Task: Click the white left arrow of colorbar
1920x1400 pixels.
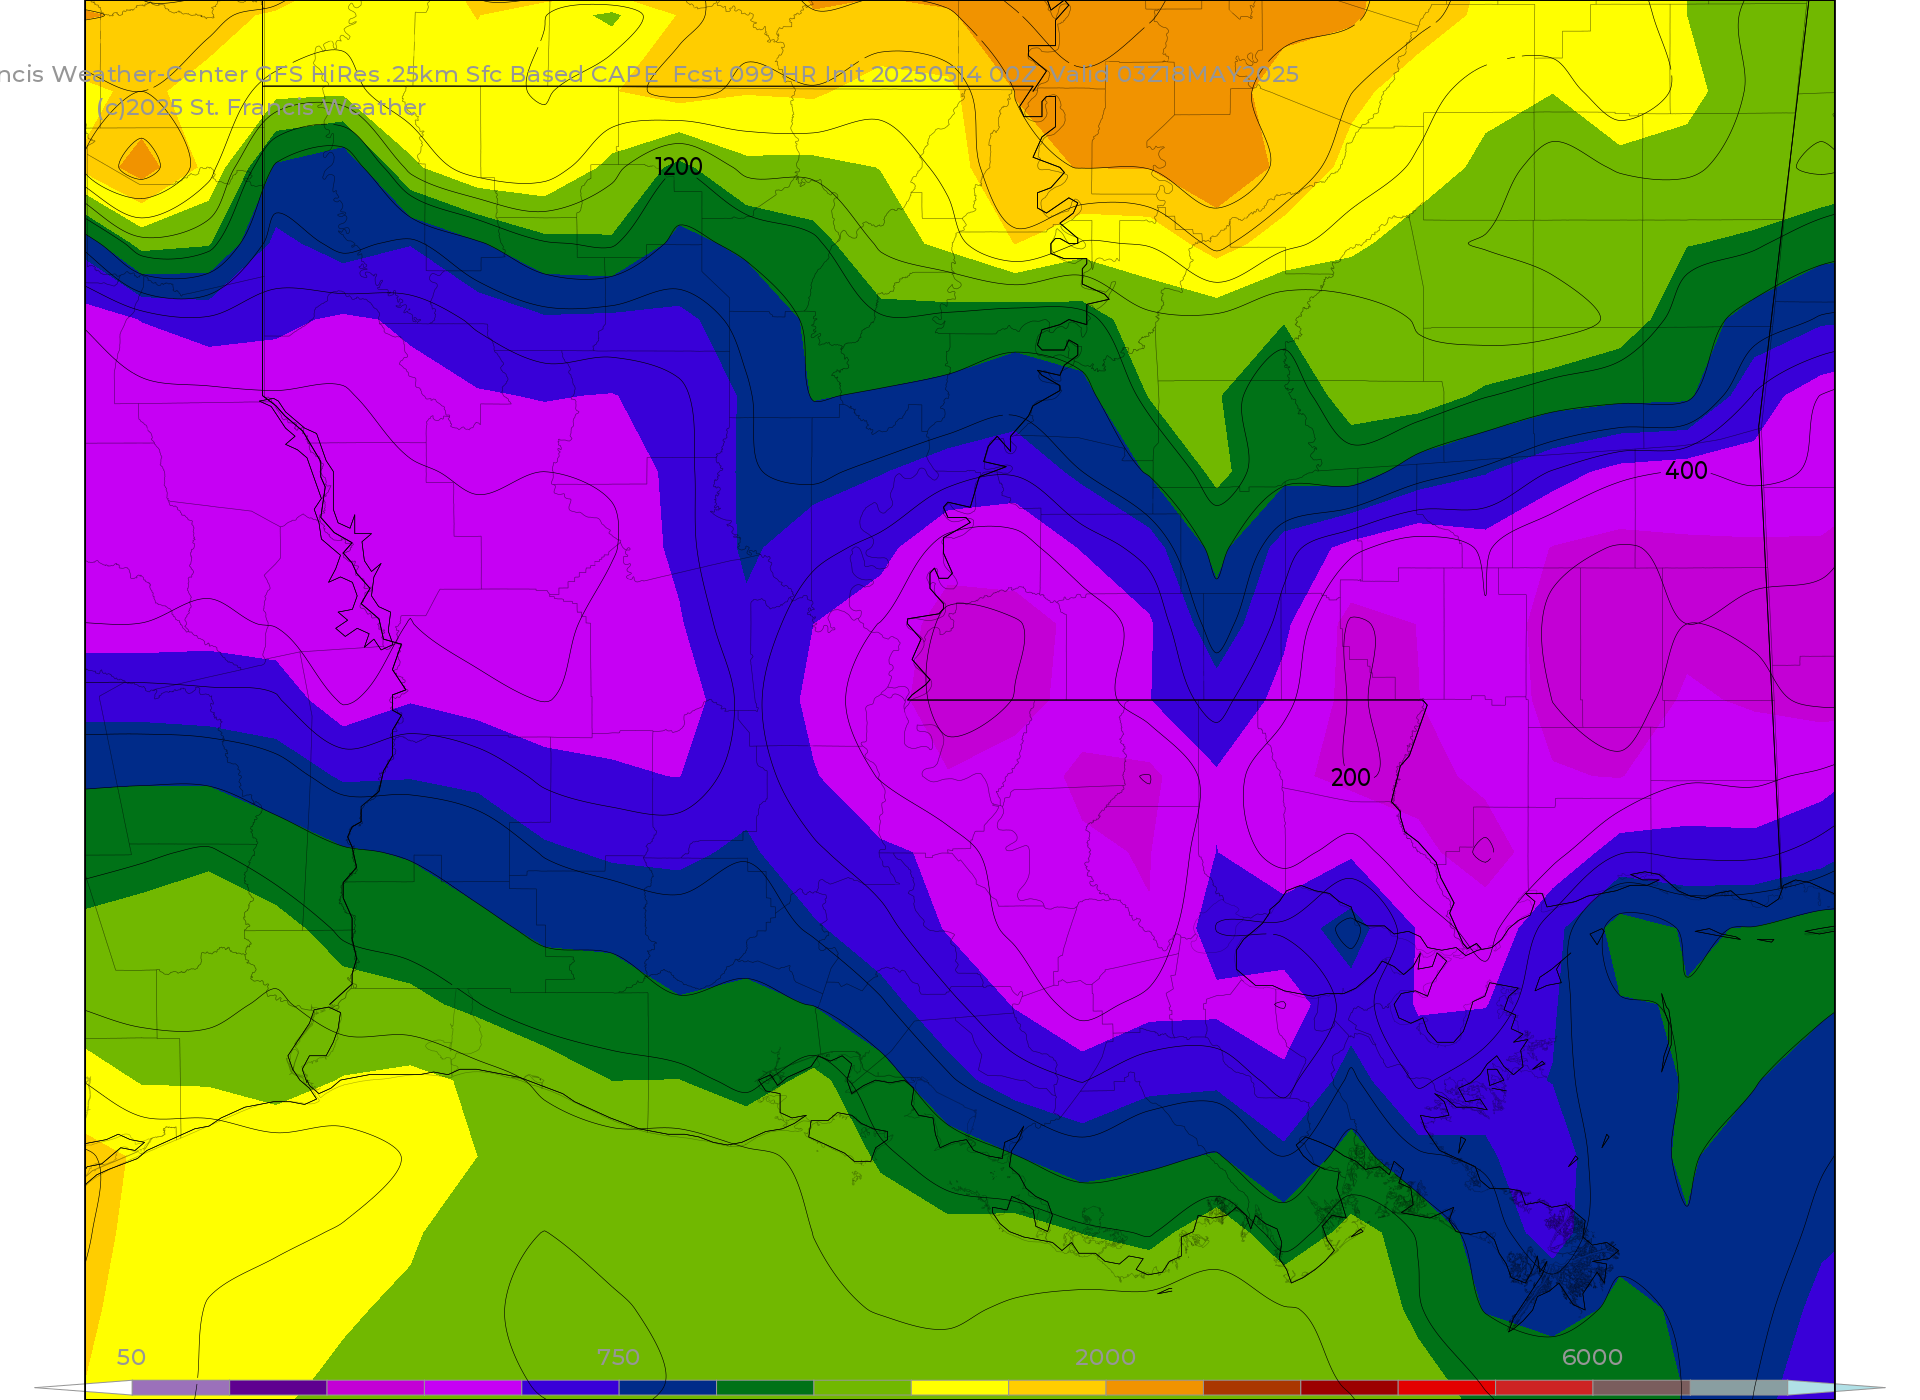Action: click(x=84, y=1388)
